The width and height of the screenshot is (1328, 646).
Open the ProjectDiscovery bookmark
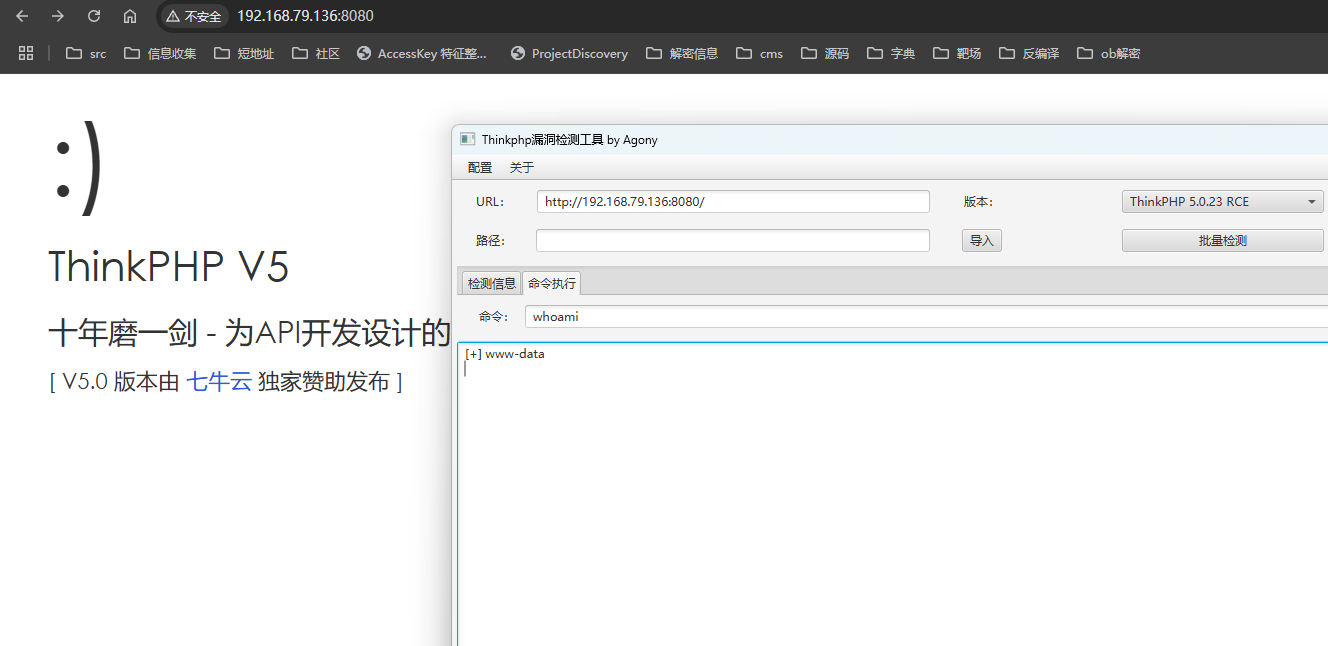click(x=569, y=53)
